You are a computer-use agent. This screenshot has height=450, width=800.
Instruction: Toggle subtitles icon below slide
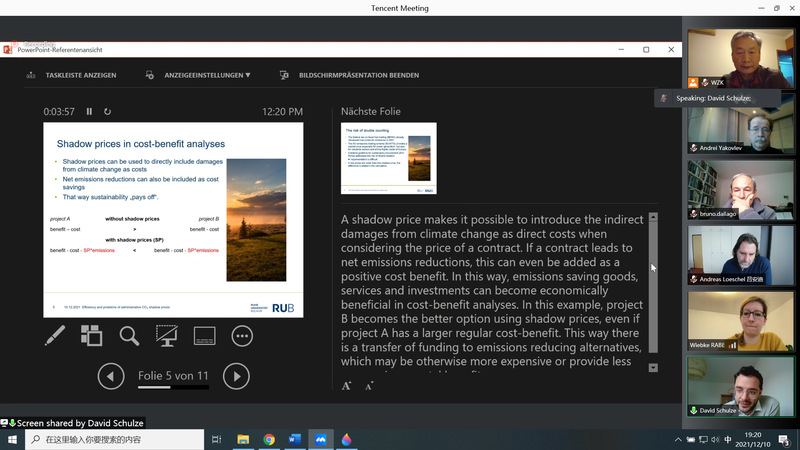pyautogui.click(x=205, y=336)
